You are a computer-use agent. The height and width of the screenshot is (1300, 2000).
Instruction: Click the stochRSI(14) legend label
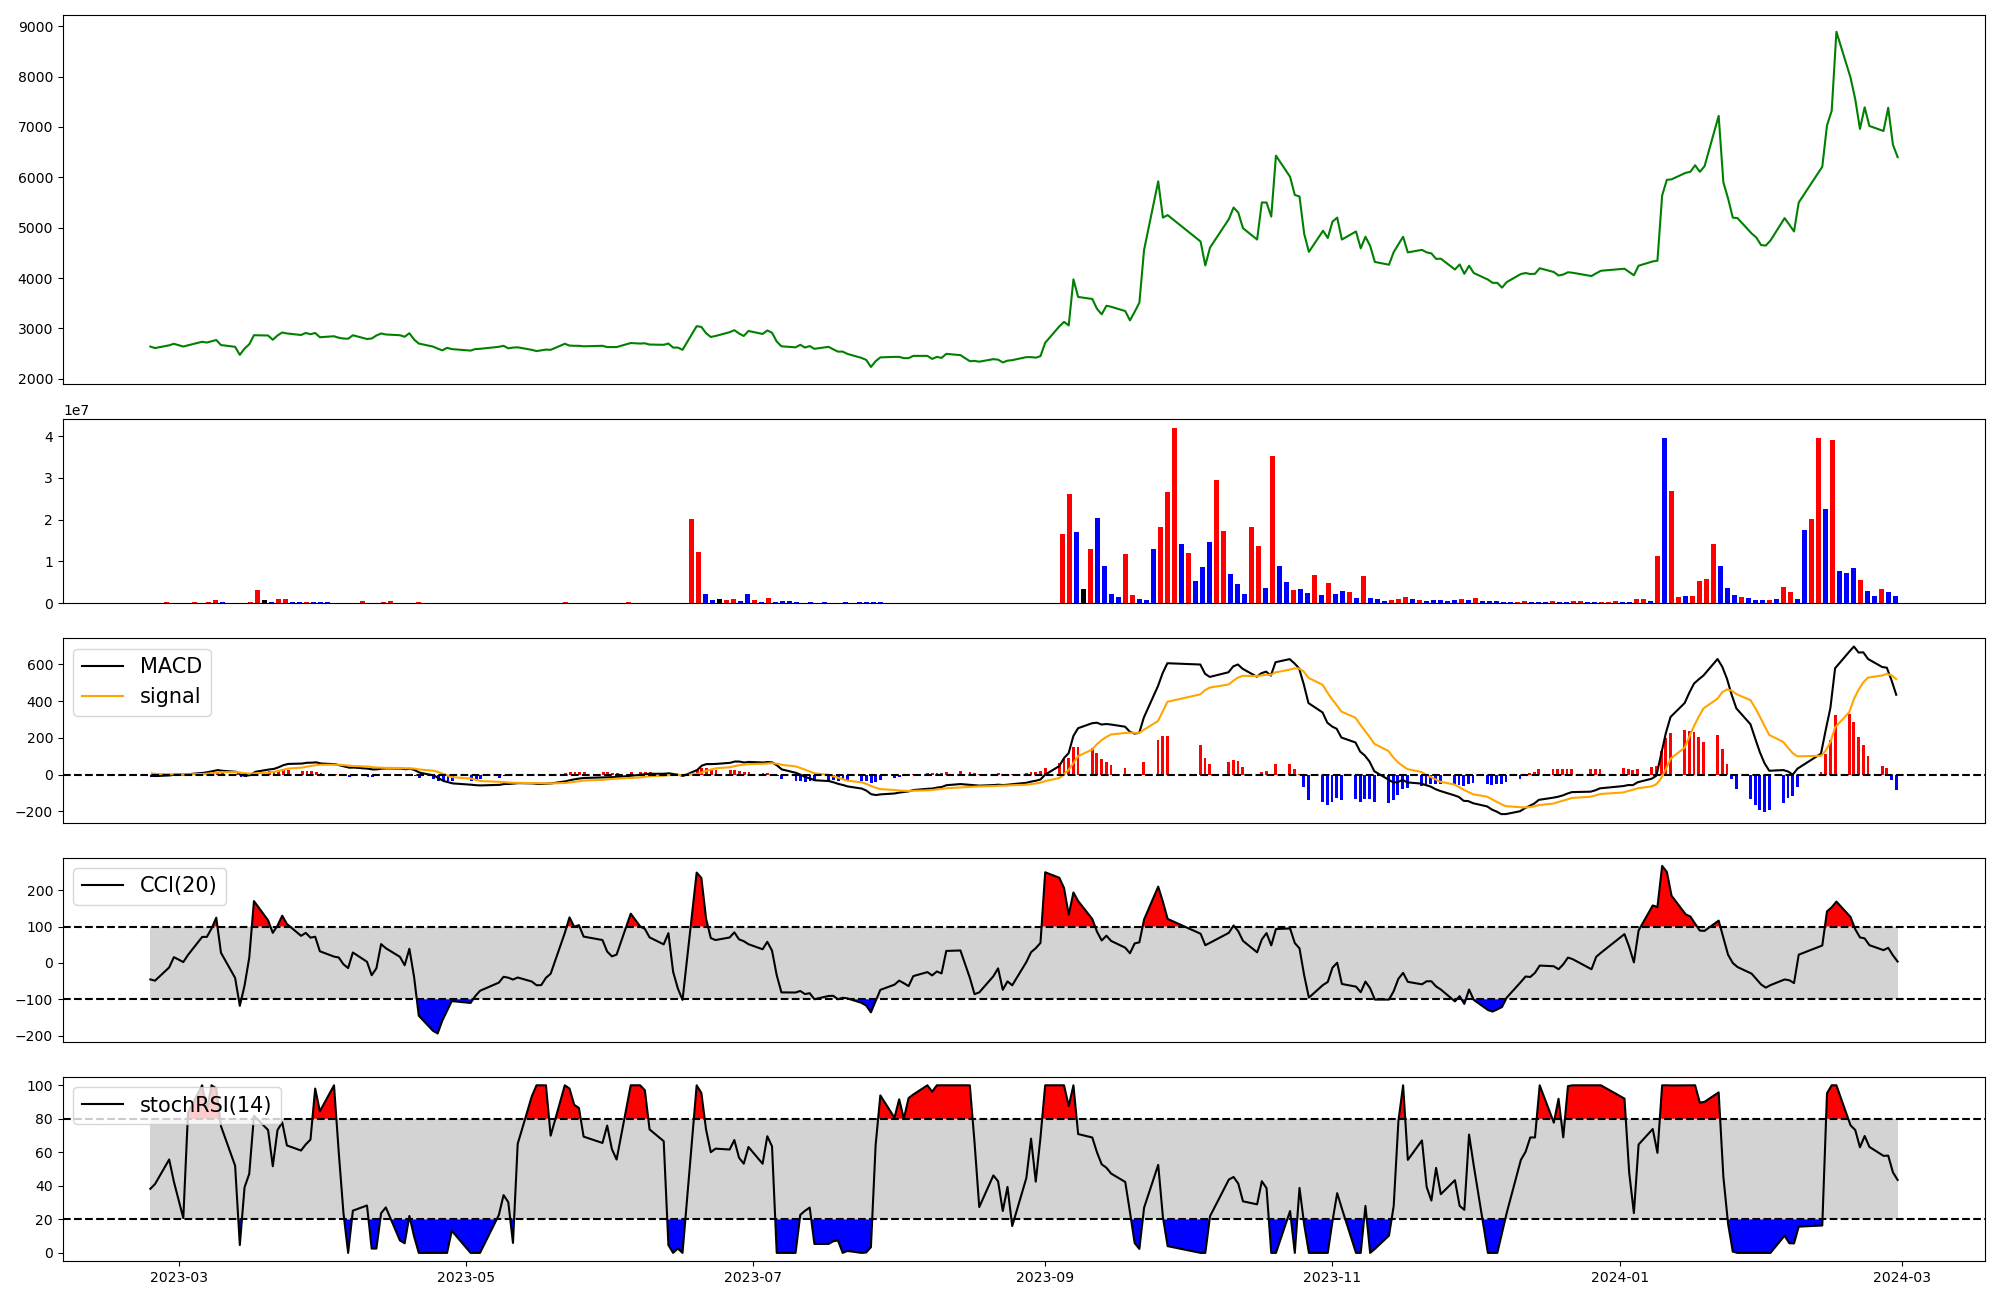pyautogui.click(x=205, y=1105)
